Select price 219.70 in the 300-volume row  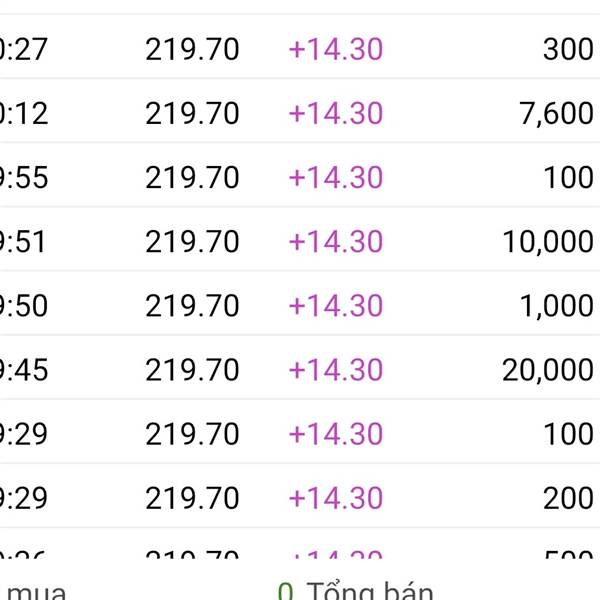(192, 49)
